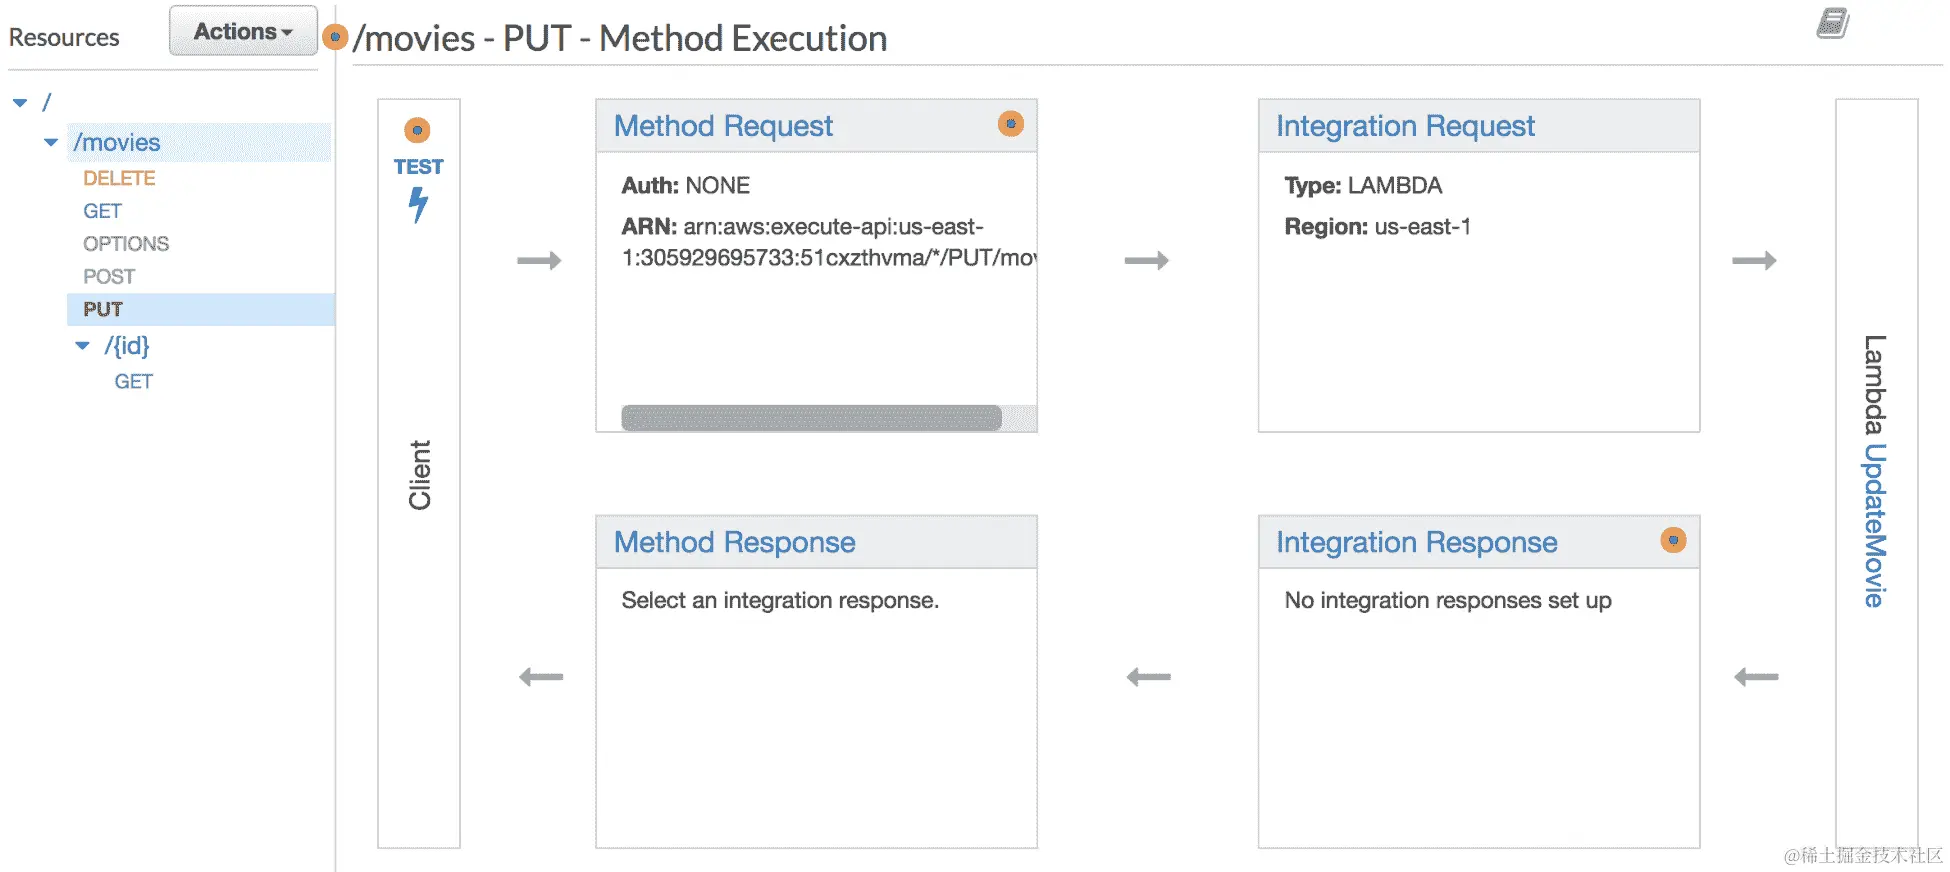
Task: Open the UpdateMovie Lambda function link
Action: 1874,525
